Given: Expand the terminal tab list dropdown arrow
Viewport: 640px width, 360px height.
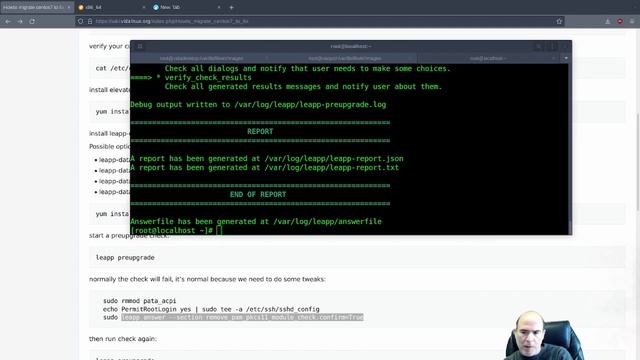Looking at the screenshot, I should tap(566, 58).
